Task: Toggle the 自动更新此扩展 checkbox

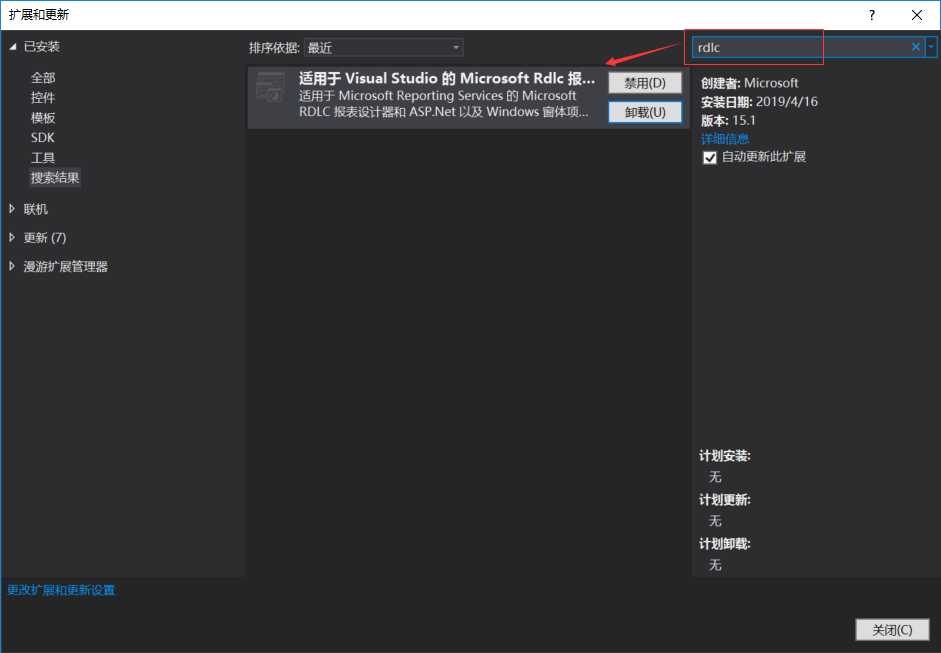Action: pyautogui.click(x=710, y=158)
